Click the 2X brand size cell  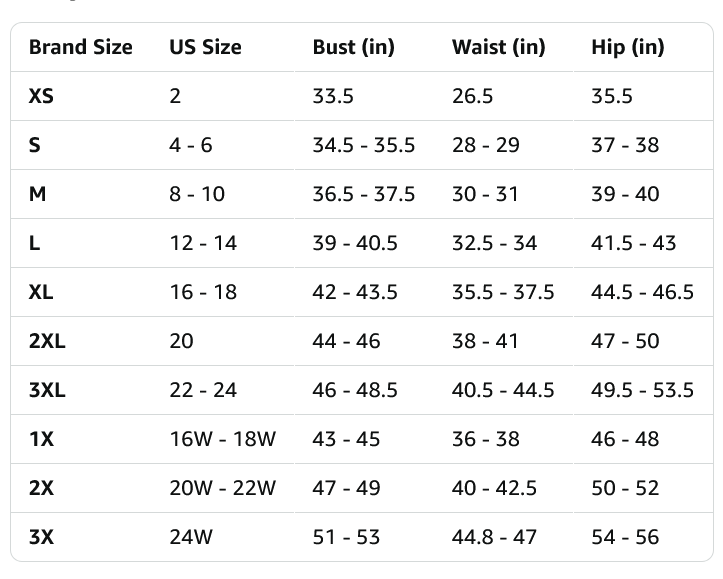[41, 488]
